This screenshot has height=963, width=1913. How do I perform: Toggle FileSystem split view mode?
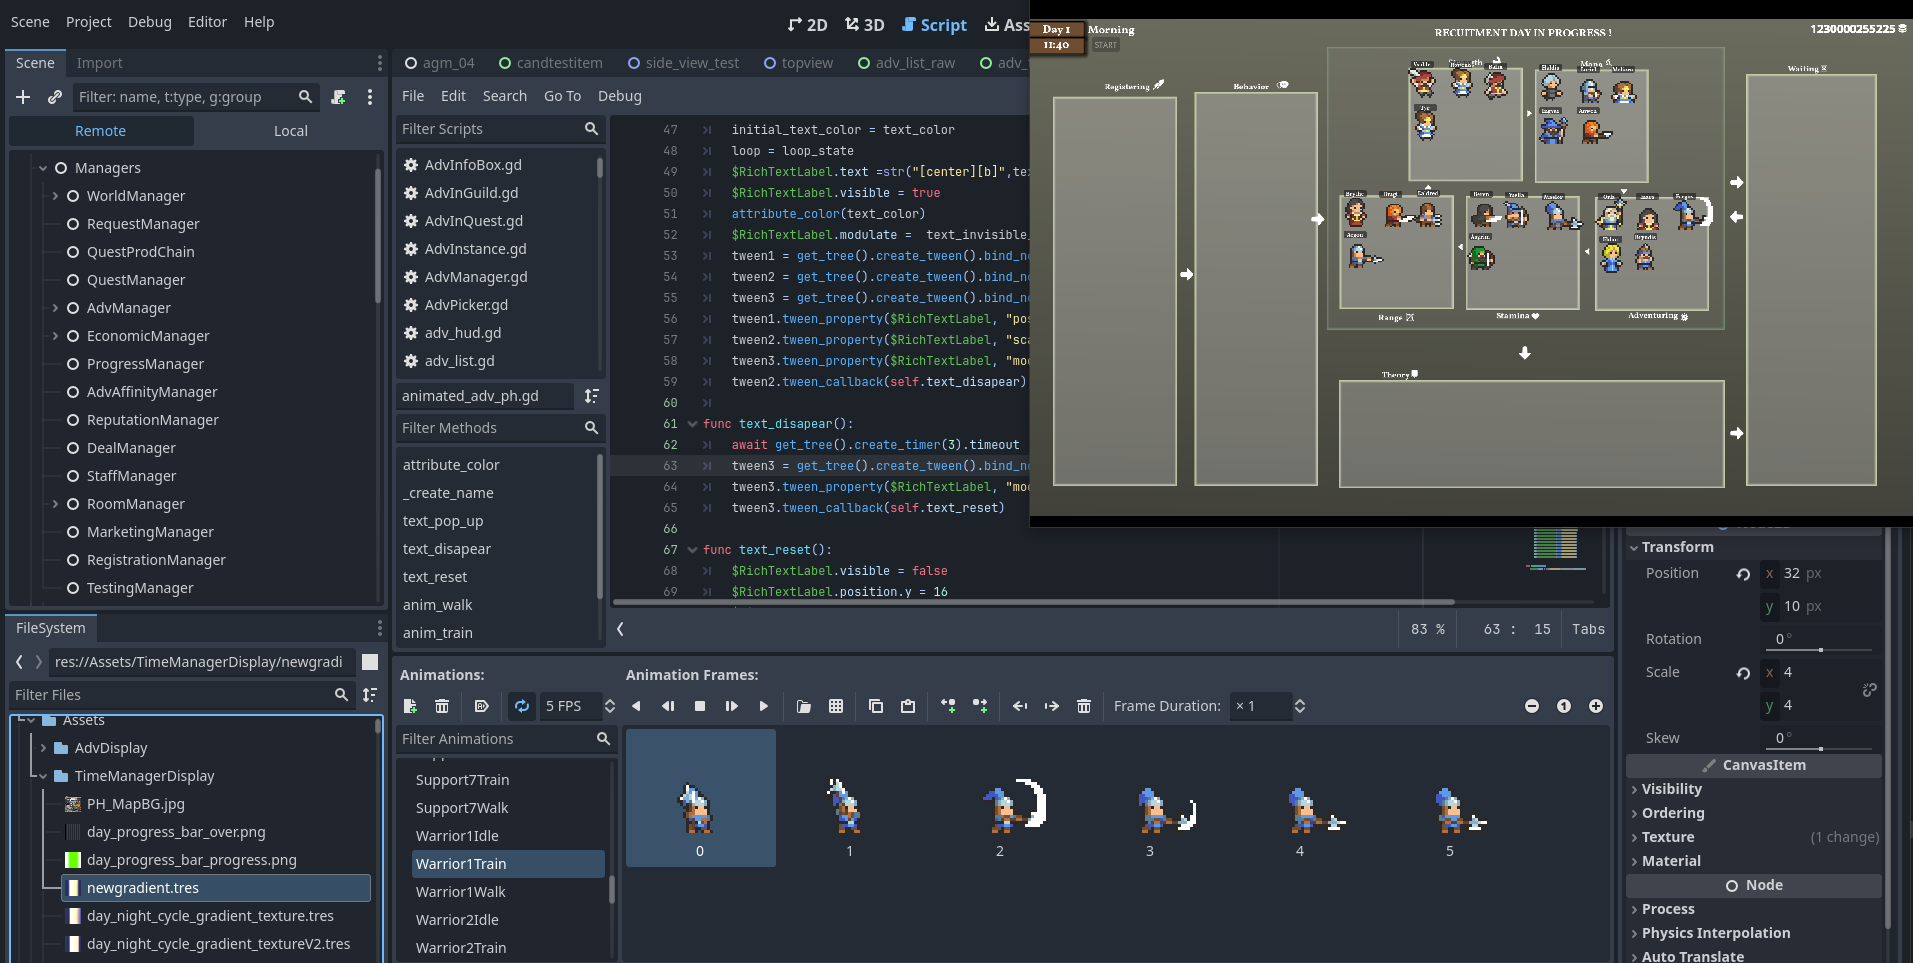point(370,662)
